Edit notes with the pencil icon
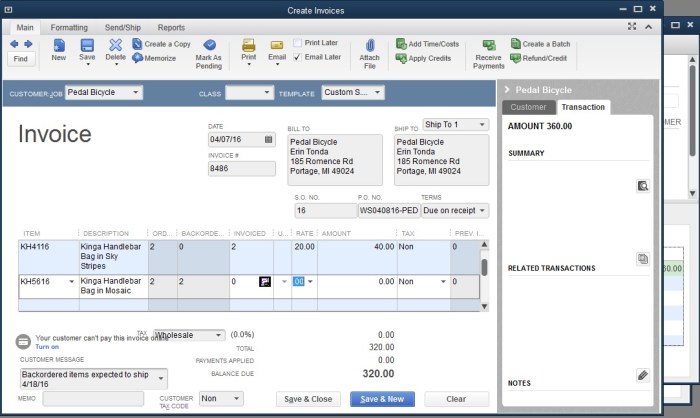The width and height of the screenshot is (700, 418). [643, 375]
